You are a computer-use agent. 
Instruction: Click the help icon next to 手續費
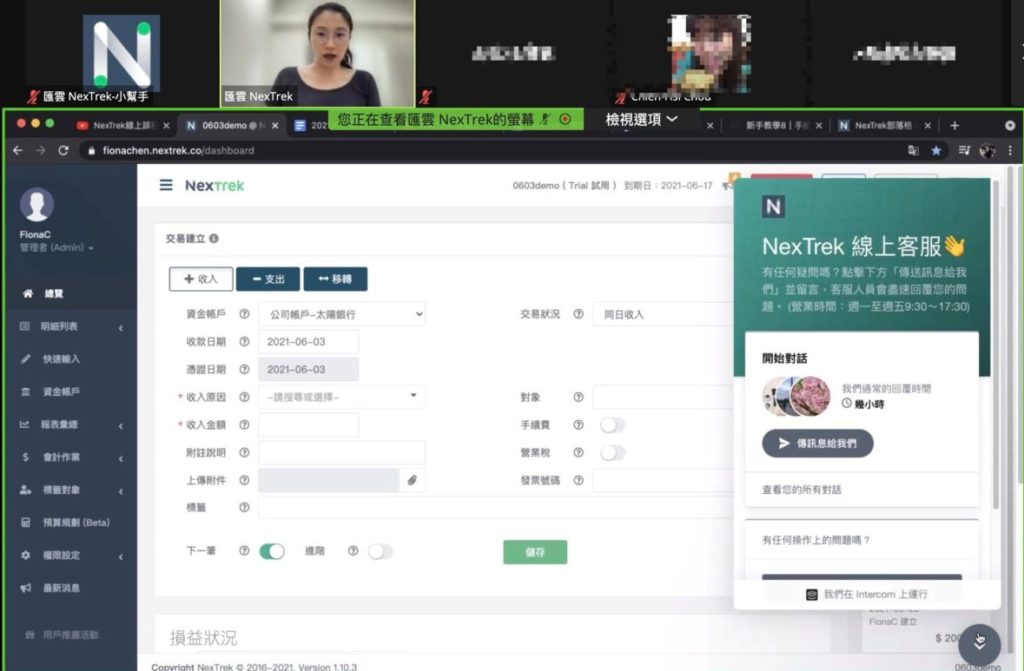click(579, 425)
